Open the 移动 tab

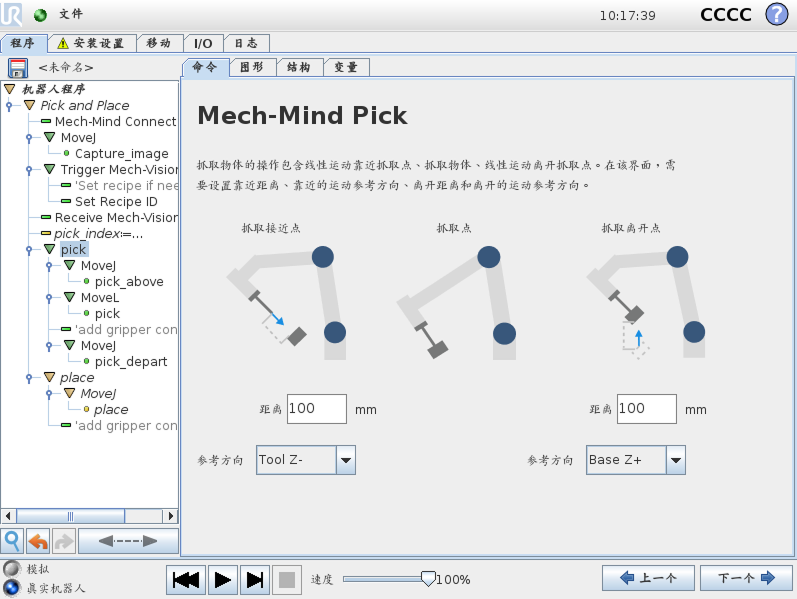click(x=159, y=43)
